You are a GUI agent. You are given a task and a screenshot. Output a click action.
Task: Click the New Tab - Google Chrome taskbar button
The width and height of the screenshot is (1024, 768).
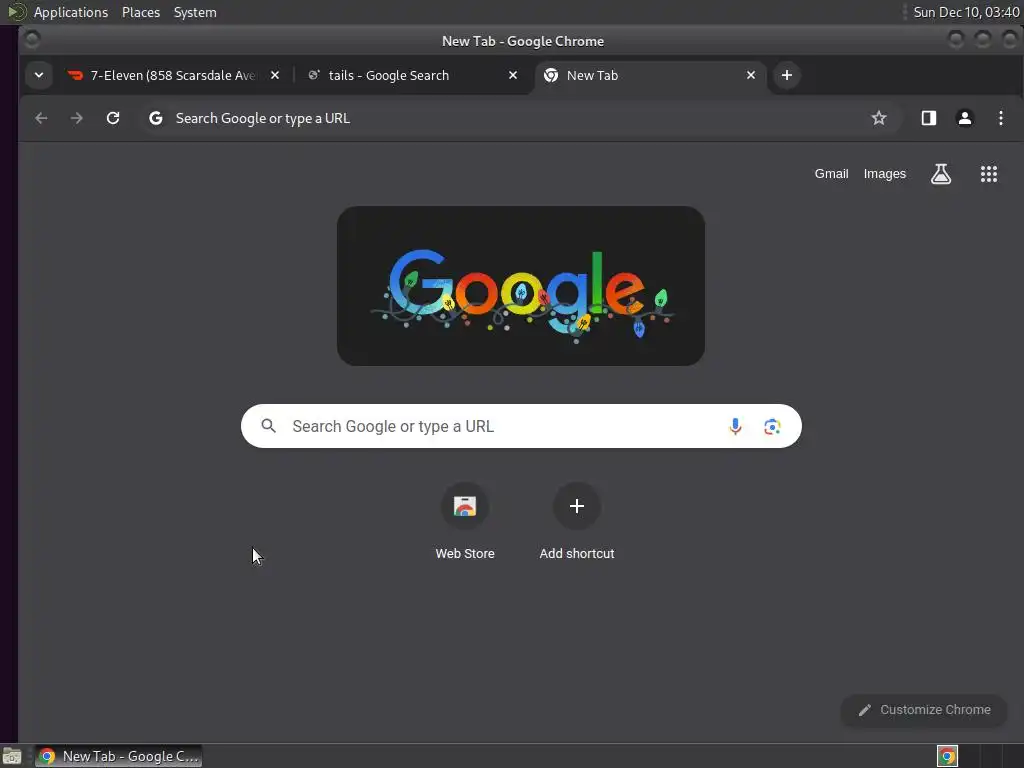click(118, 756)
